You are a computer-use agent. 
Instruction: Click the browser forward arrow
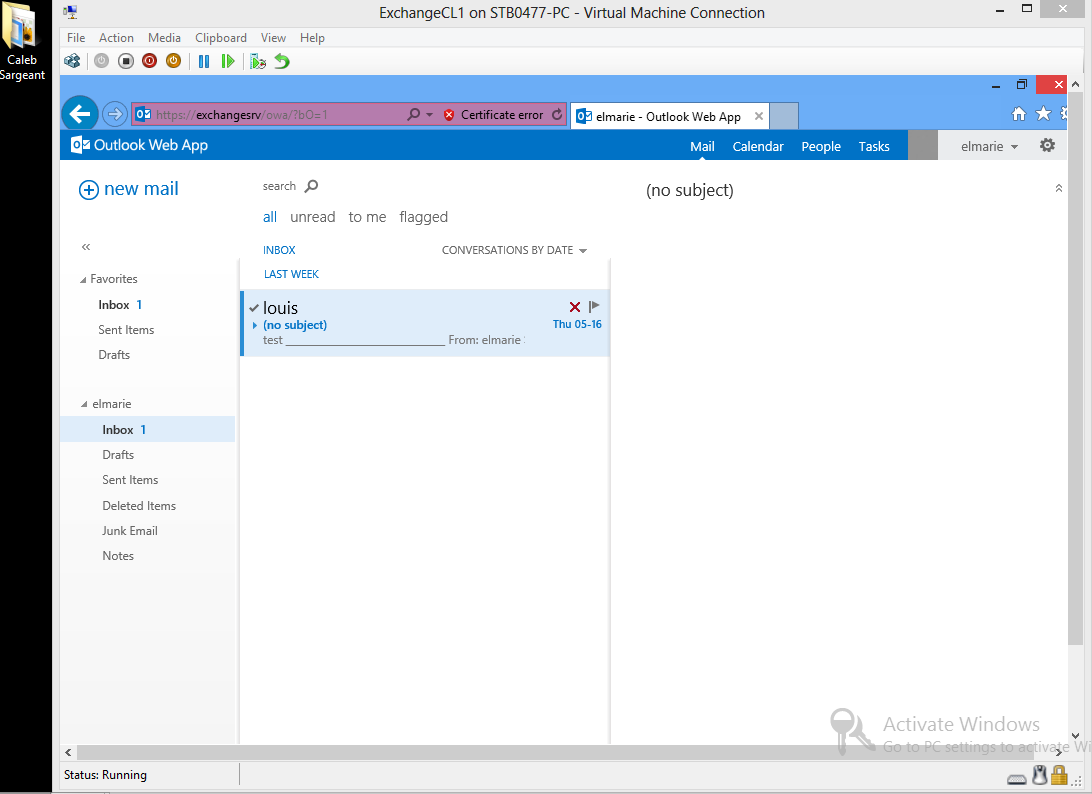click(x=114, y=114)
